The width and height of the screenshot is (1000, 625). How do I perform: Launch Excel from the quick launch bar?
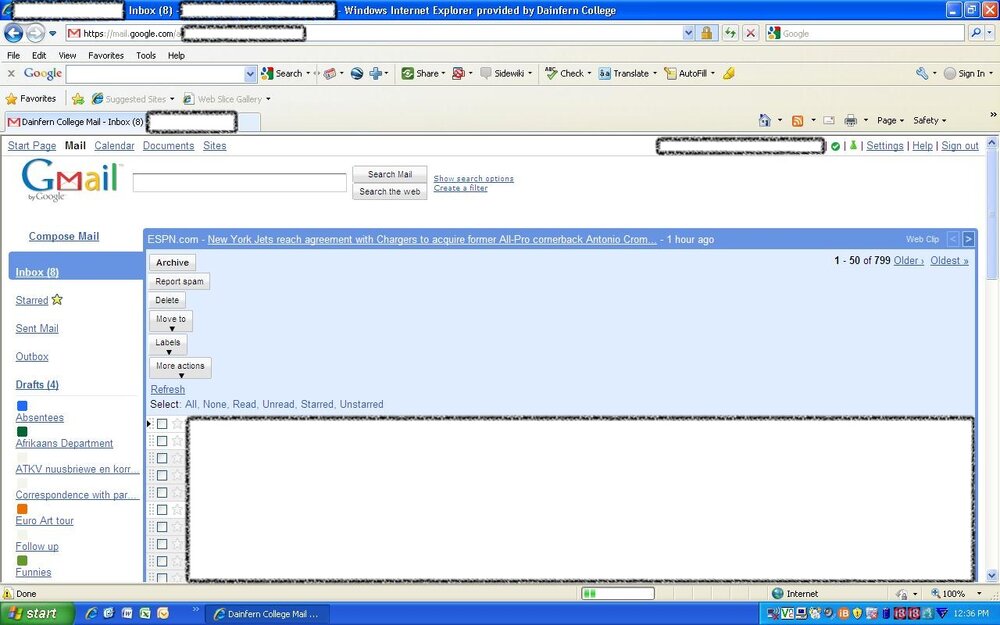145,614
